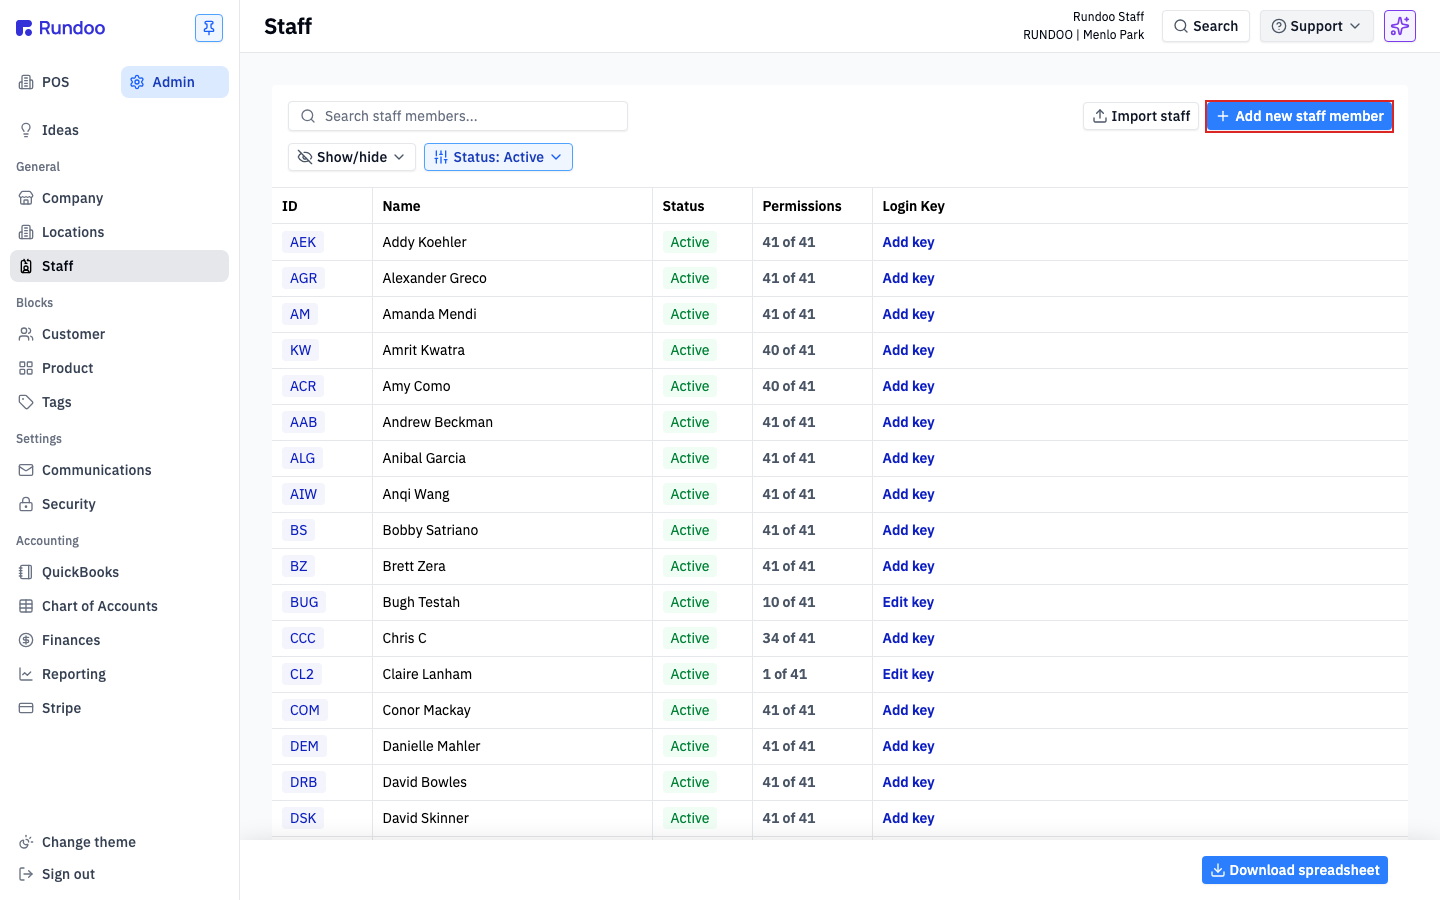The image size is (1440, 900).
Task: Switch to the Admin tab
Action: click(x=175, y=82)
